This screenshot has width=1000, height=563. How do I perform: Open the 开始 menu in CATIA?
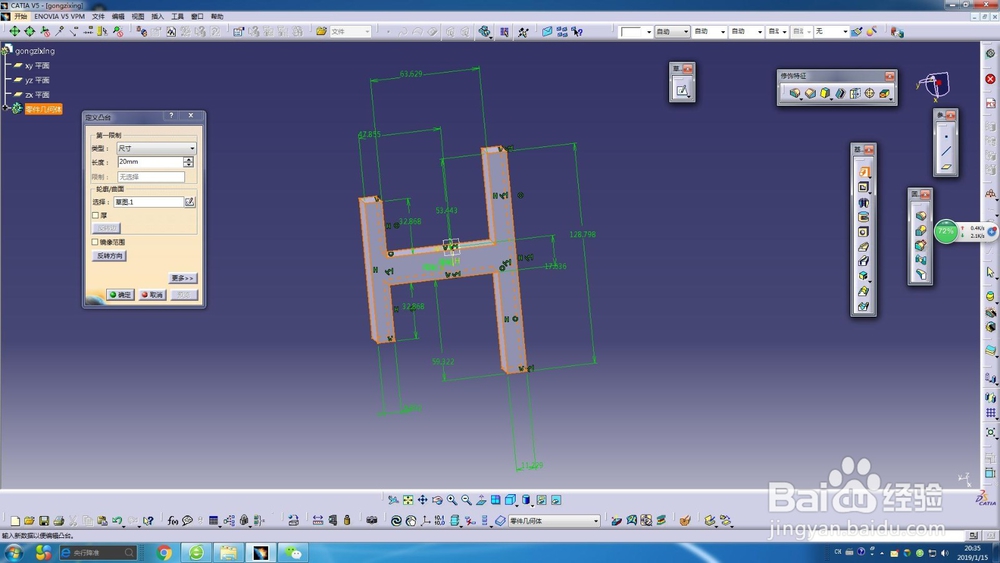pyautogui.click(x=21, y=16)
